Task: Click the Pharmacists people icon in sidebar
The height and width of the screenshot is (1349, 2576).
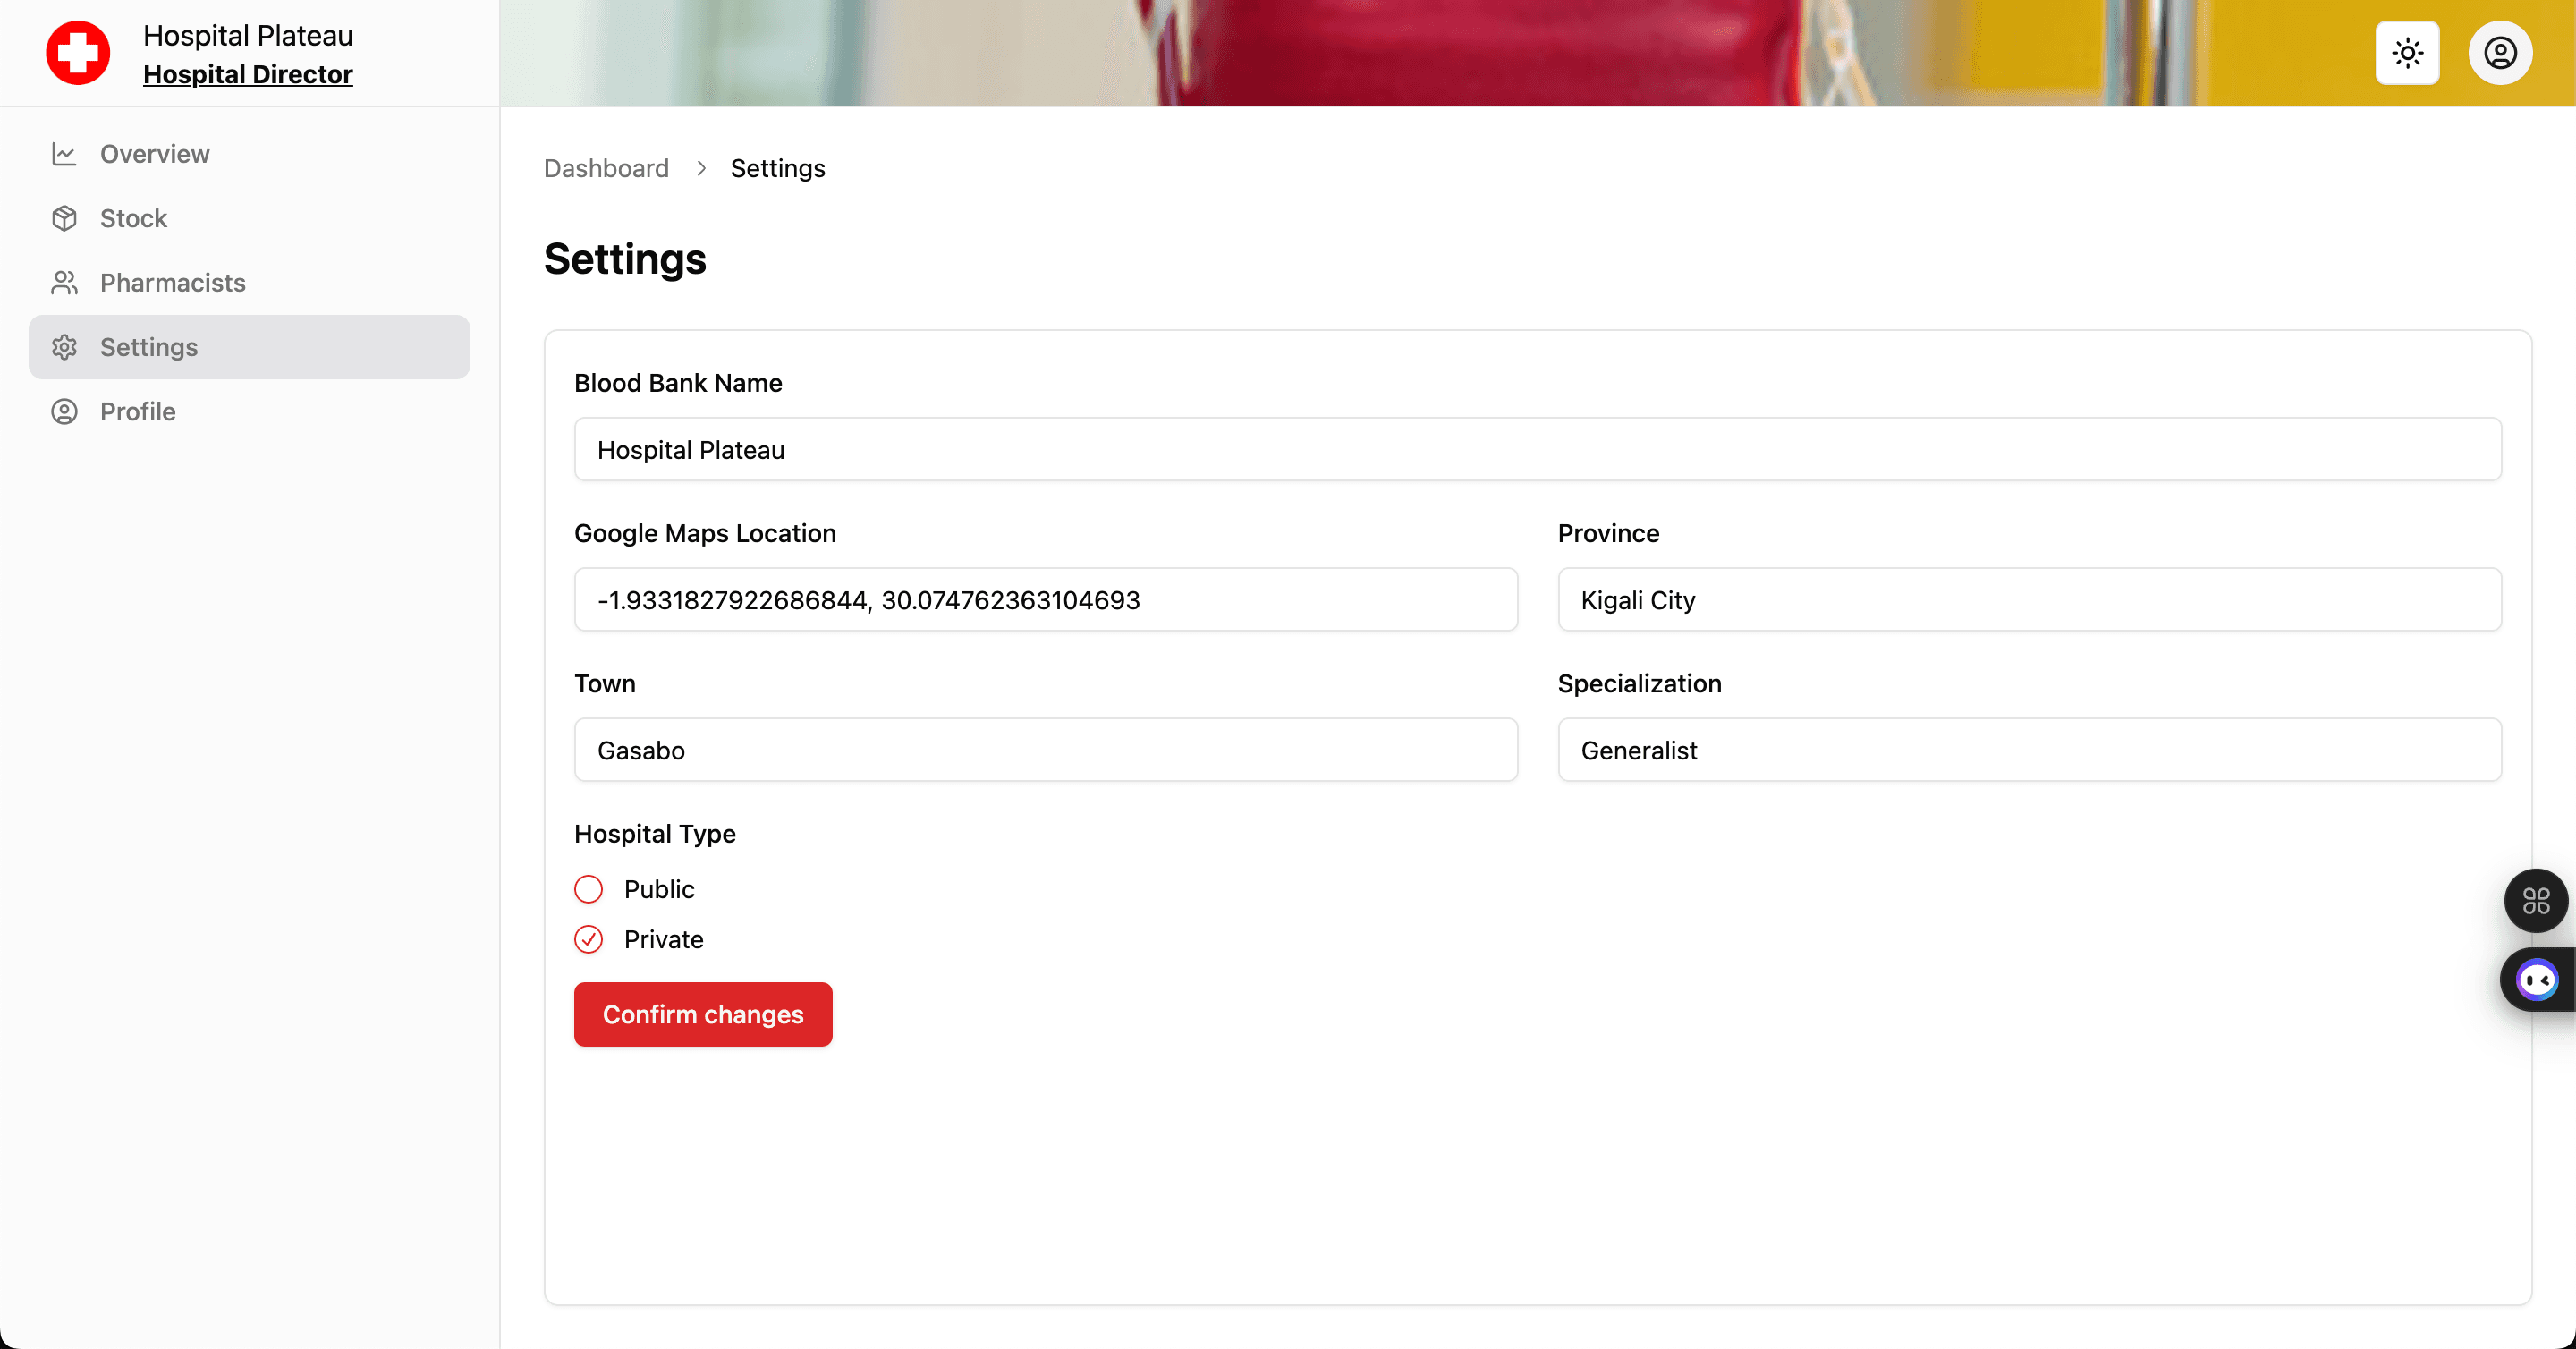Action: (x=64, y=283)
